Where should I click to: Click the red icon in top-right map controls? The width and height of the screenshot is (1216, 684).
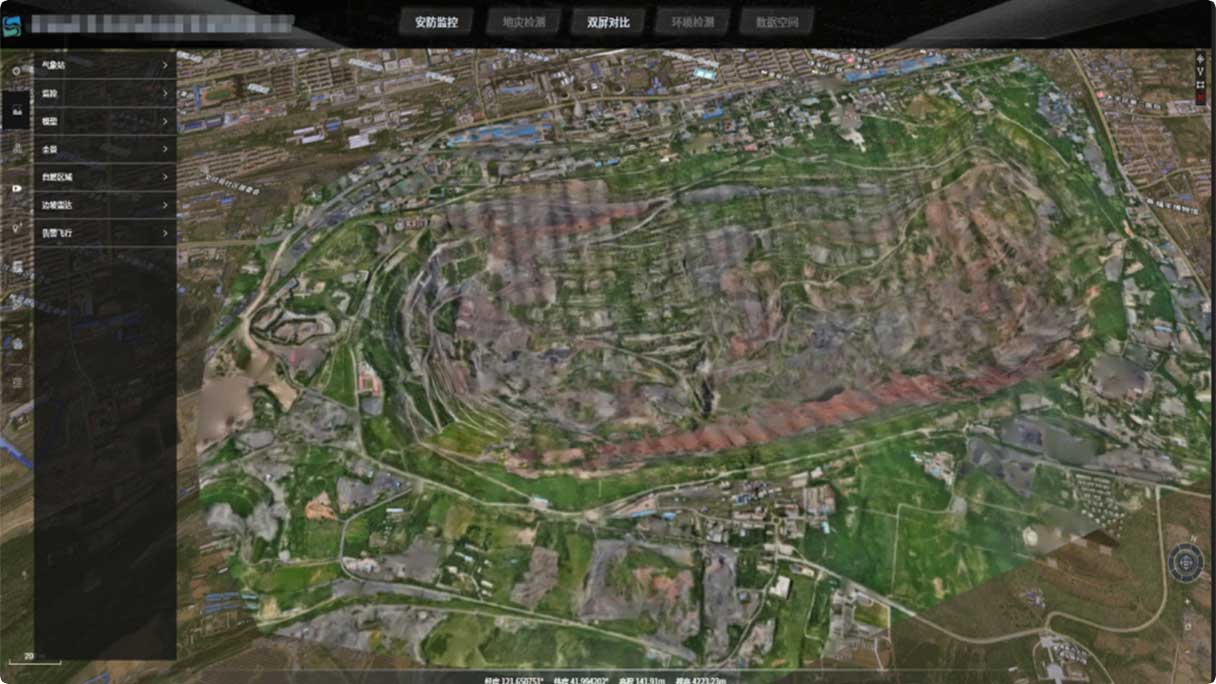[x=1200, y=97]
